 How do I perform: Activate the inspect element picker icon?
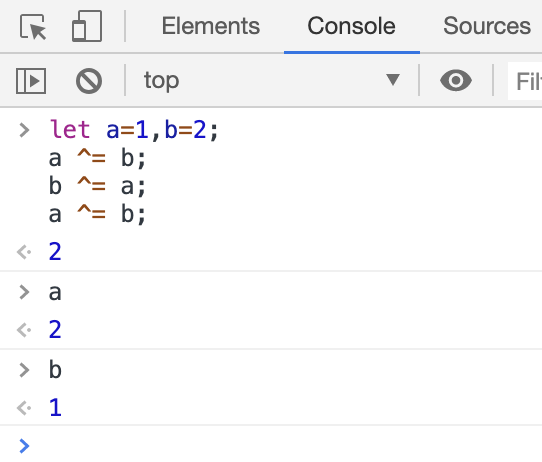coord(33,27)
